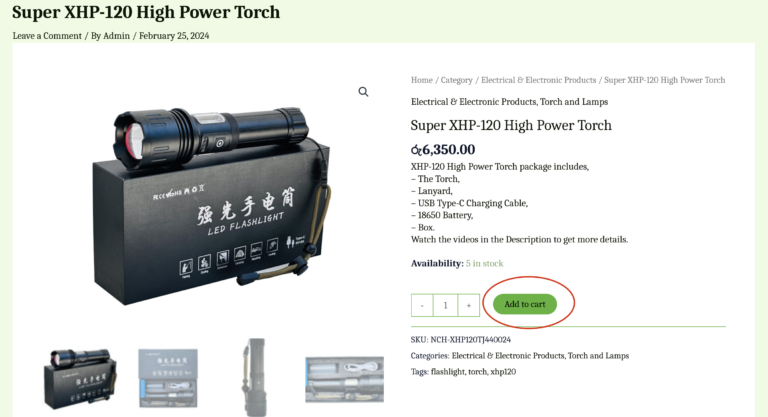Click the xhp120 tag
The width and height of the screenshot is (768, 417).
tap(503, 371)
